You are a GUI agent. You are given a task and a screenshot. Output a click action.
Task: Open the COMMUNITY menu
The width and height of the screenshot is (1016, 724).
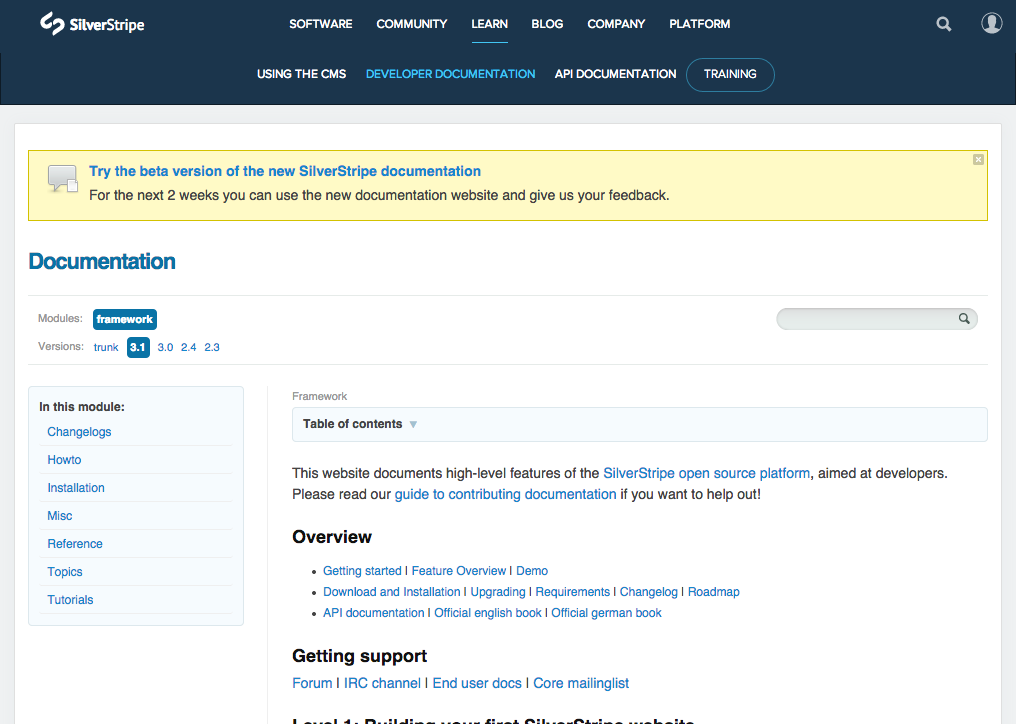point(411,24)
